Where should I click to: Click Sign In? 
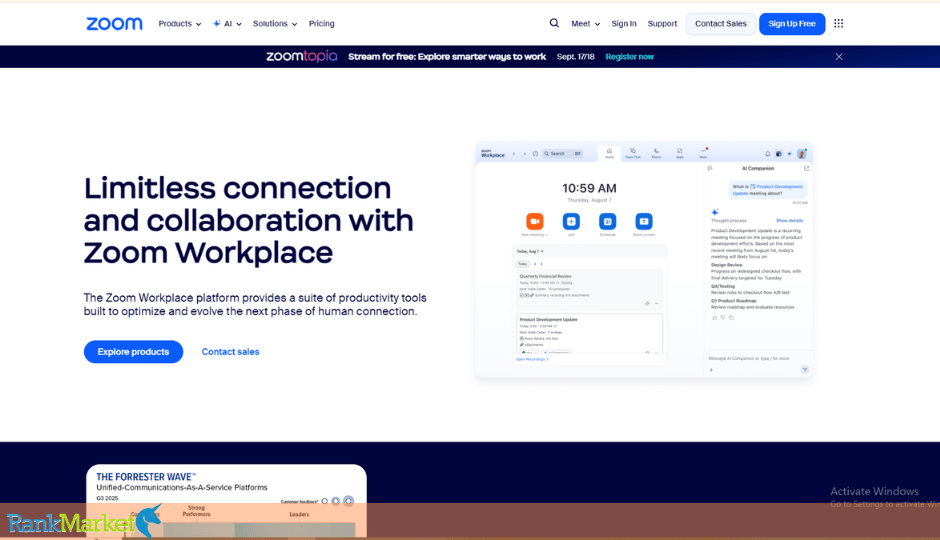click(x=623, y=23)
